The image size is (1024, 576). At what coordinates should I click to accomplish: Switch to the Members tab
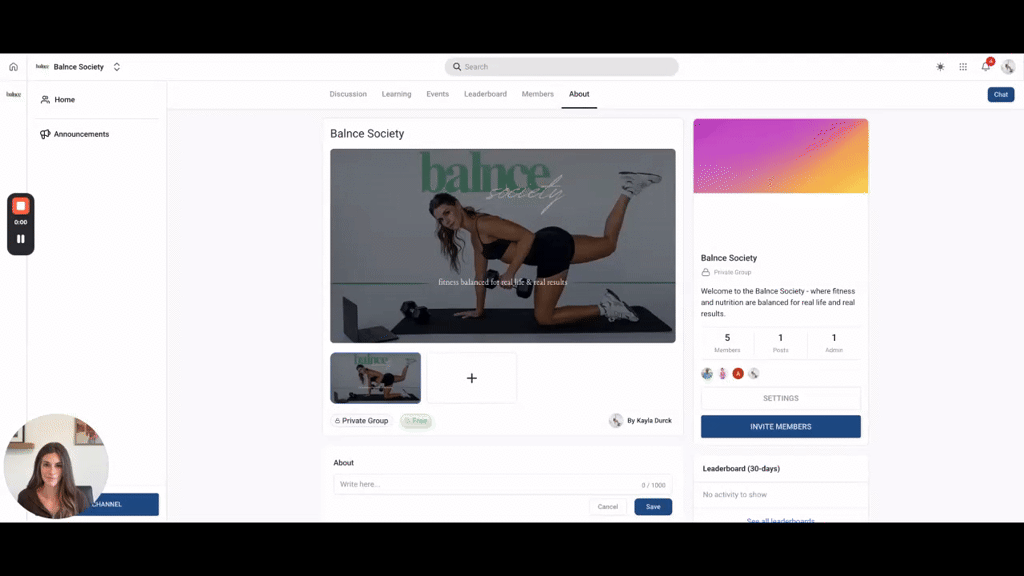click(x=537, y=94)
